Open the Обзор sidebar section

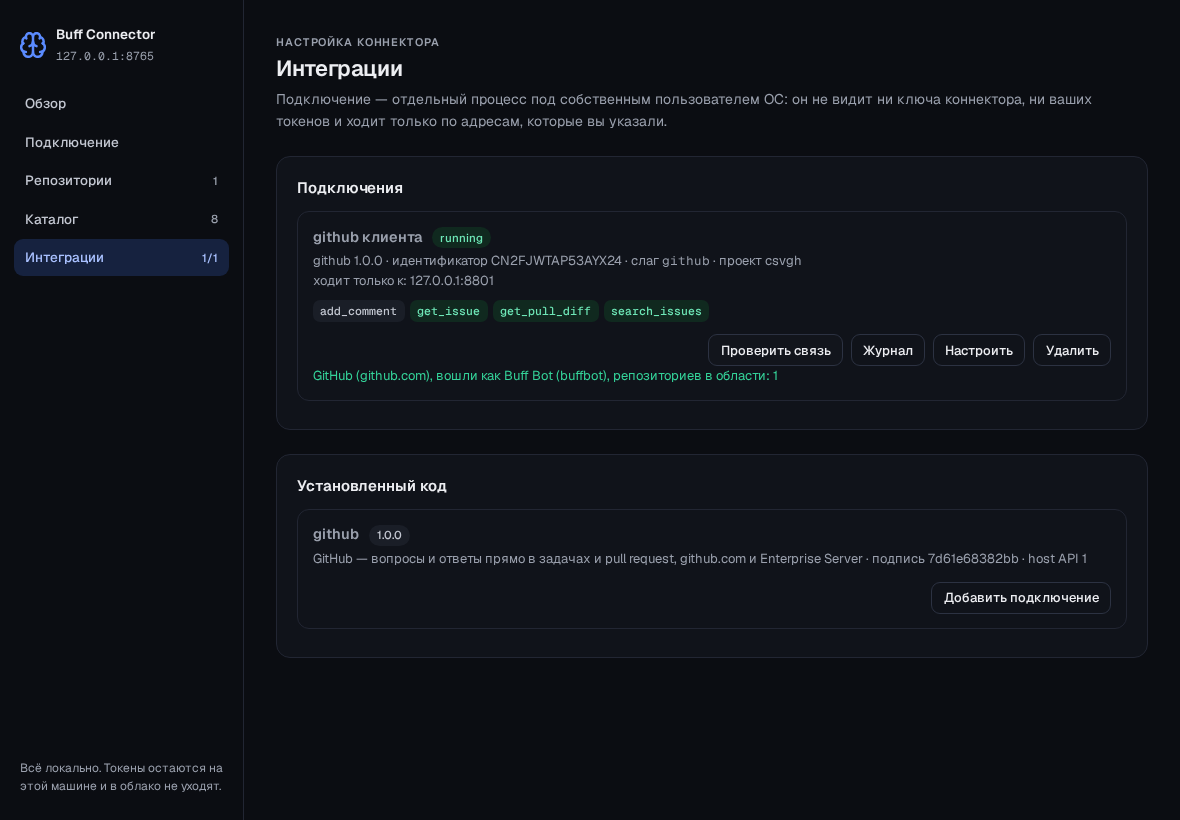(x=121, y=104)
